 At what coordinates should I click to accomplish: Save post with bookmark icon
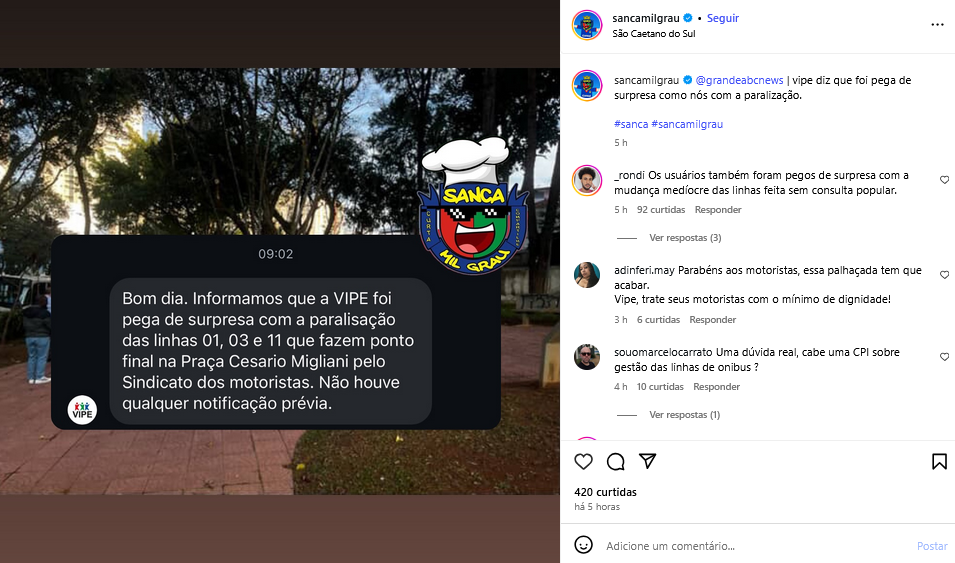(x=939, y=462)
